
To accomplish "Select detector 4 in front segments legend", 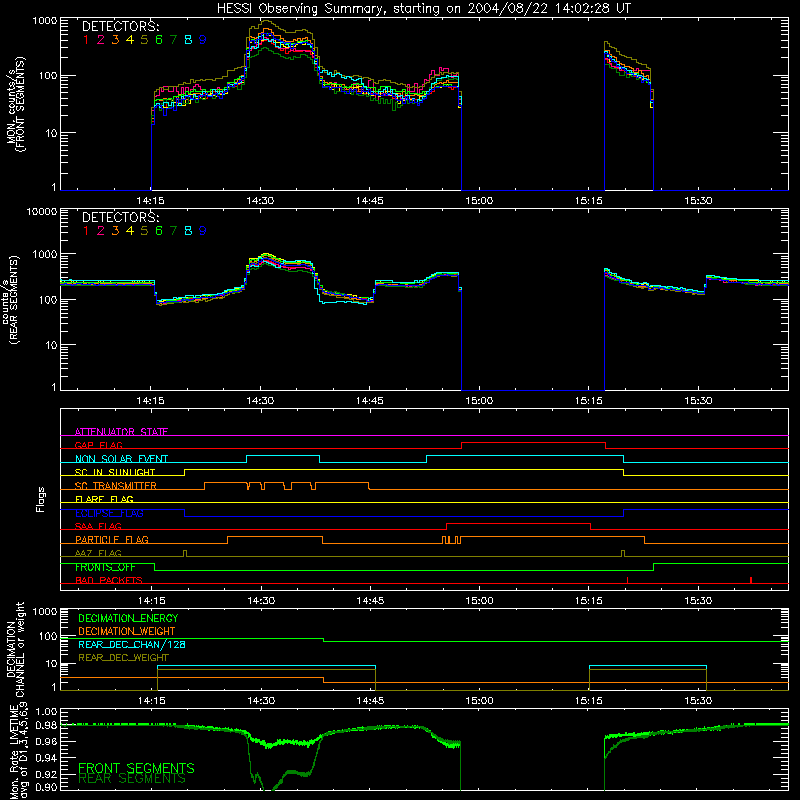I will point(130,40).
